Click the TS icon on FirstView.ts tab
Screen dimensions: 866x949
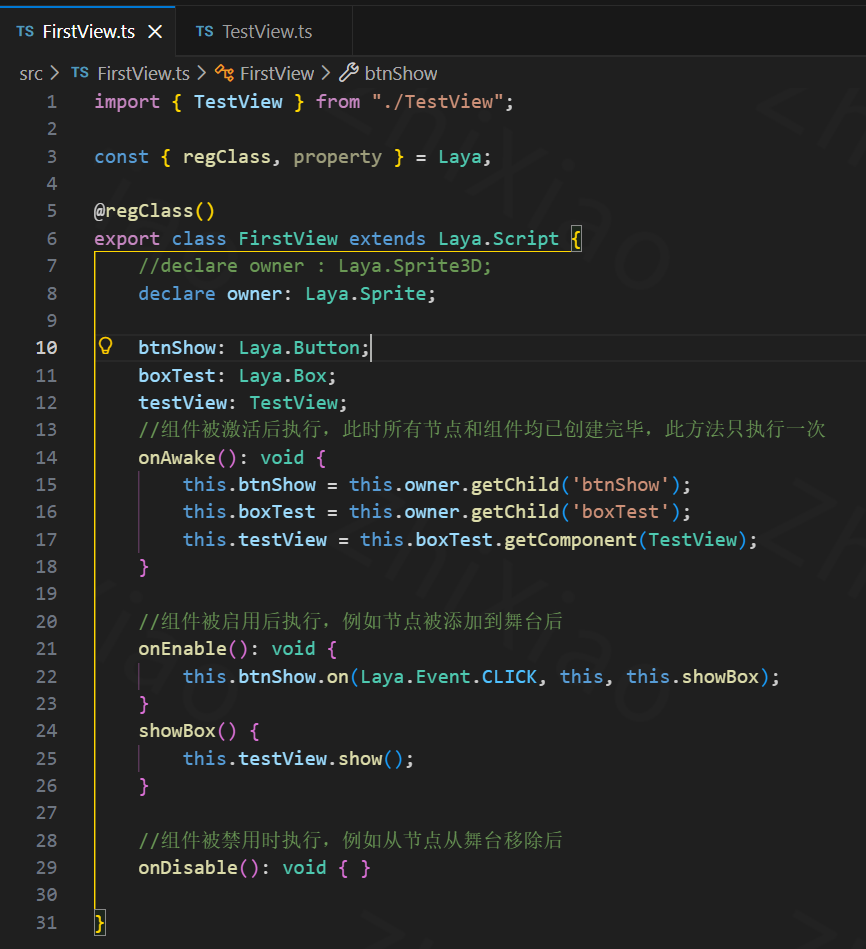pos(25,32)
